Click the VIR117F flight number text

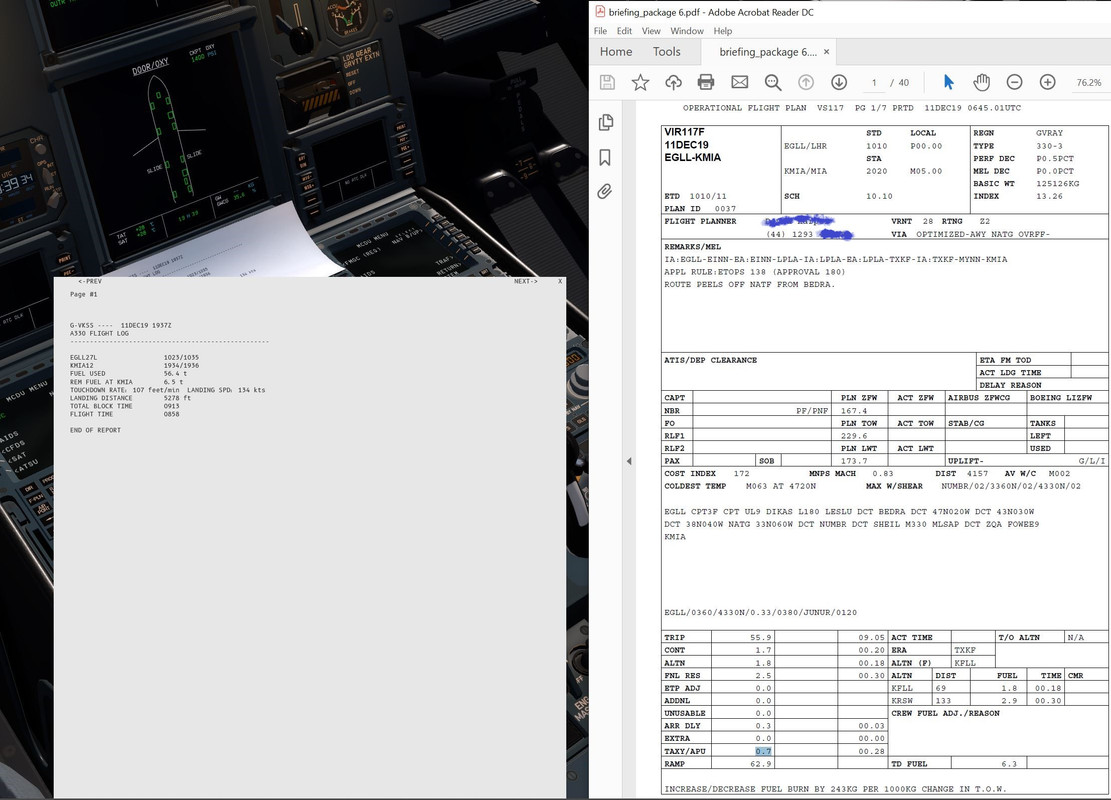pyautogui.click(x=684, y=132)
